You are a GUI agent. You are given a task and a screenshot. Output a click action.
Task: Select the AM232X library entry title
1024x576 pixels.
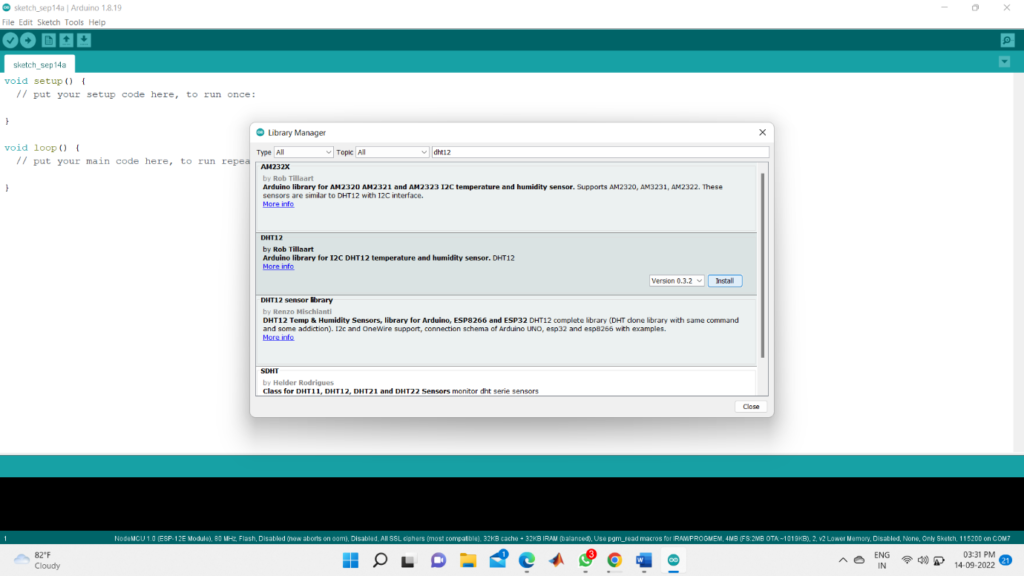click(275, 167)
